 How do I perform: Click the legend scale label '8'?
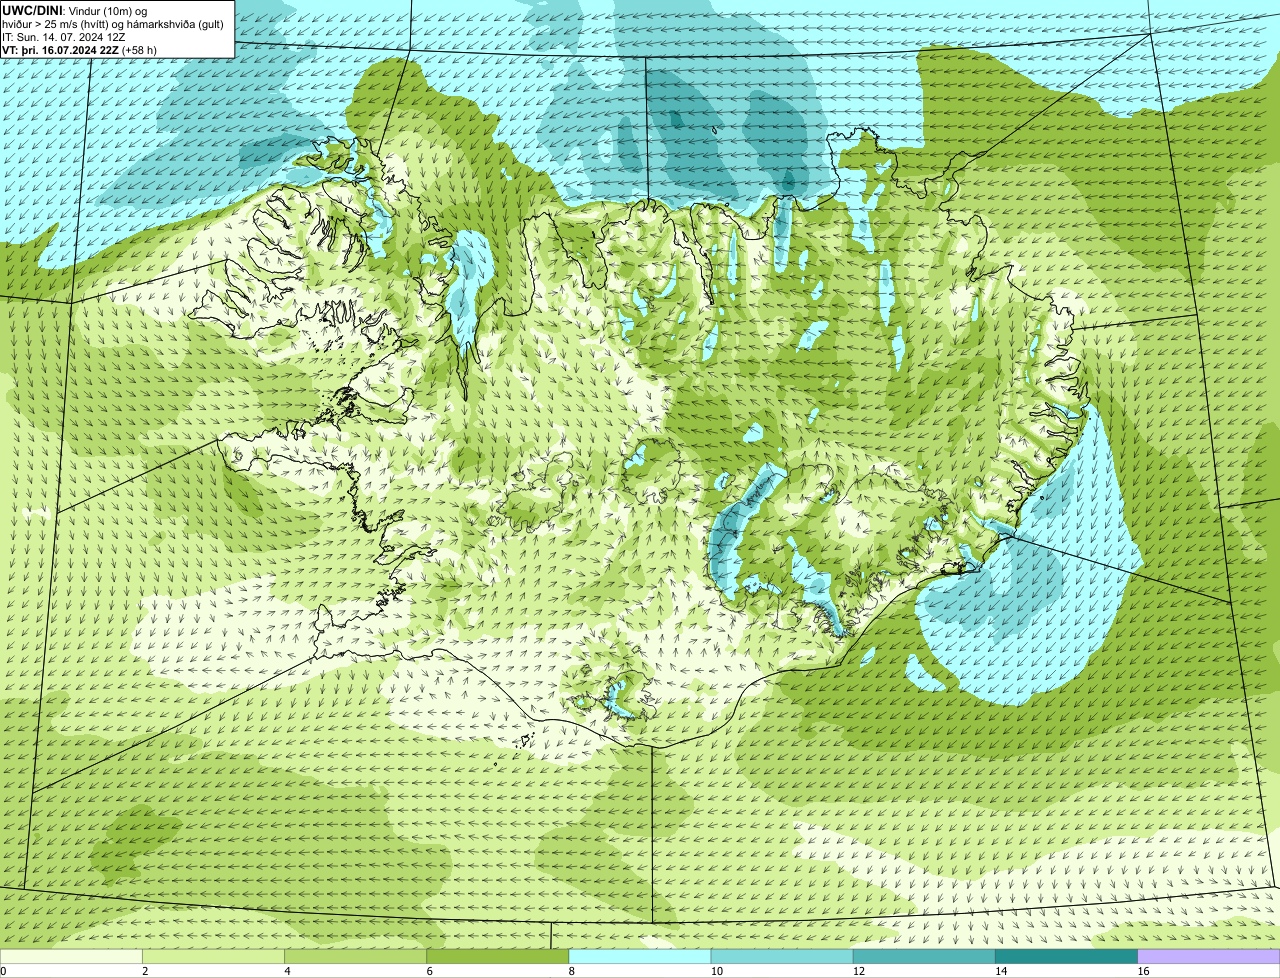572,971
